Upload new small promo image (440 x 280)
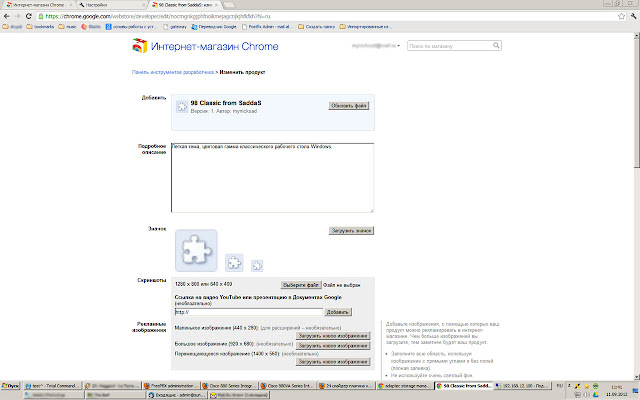Image resolution: width=640 pixels, height=400 pixels. click(333, 336)
